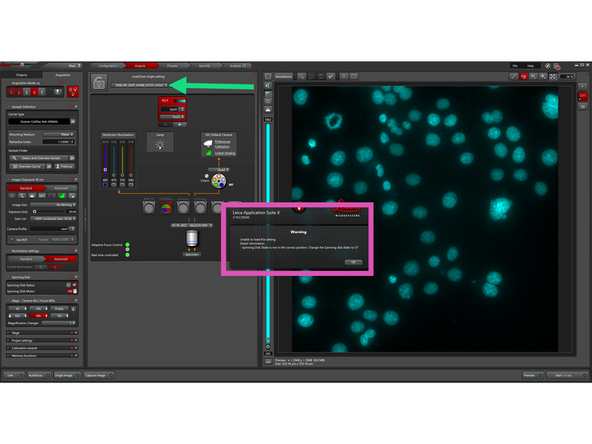The image size is (592, 444).
Task: Expand the Calibration wizards panel
Action: pyautogui.click(x=42, y=348)
